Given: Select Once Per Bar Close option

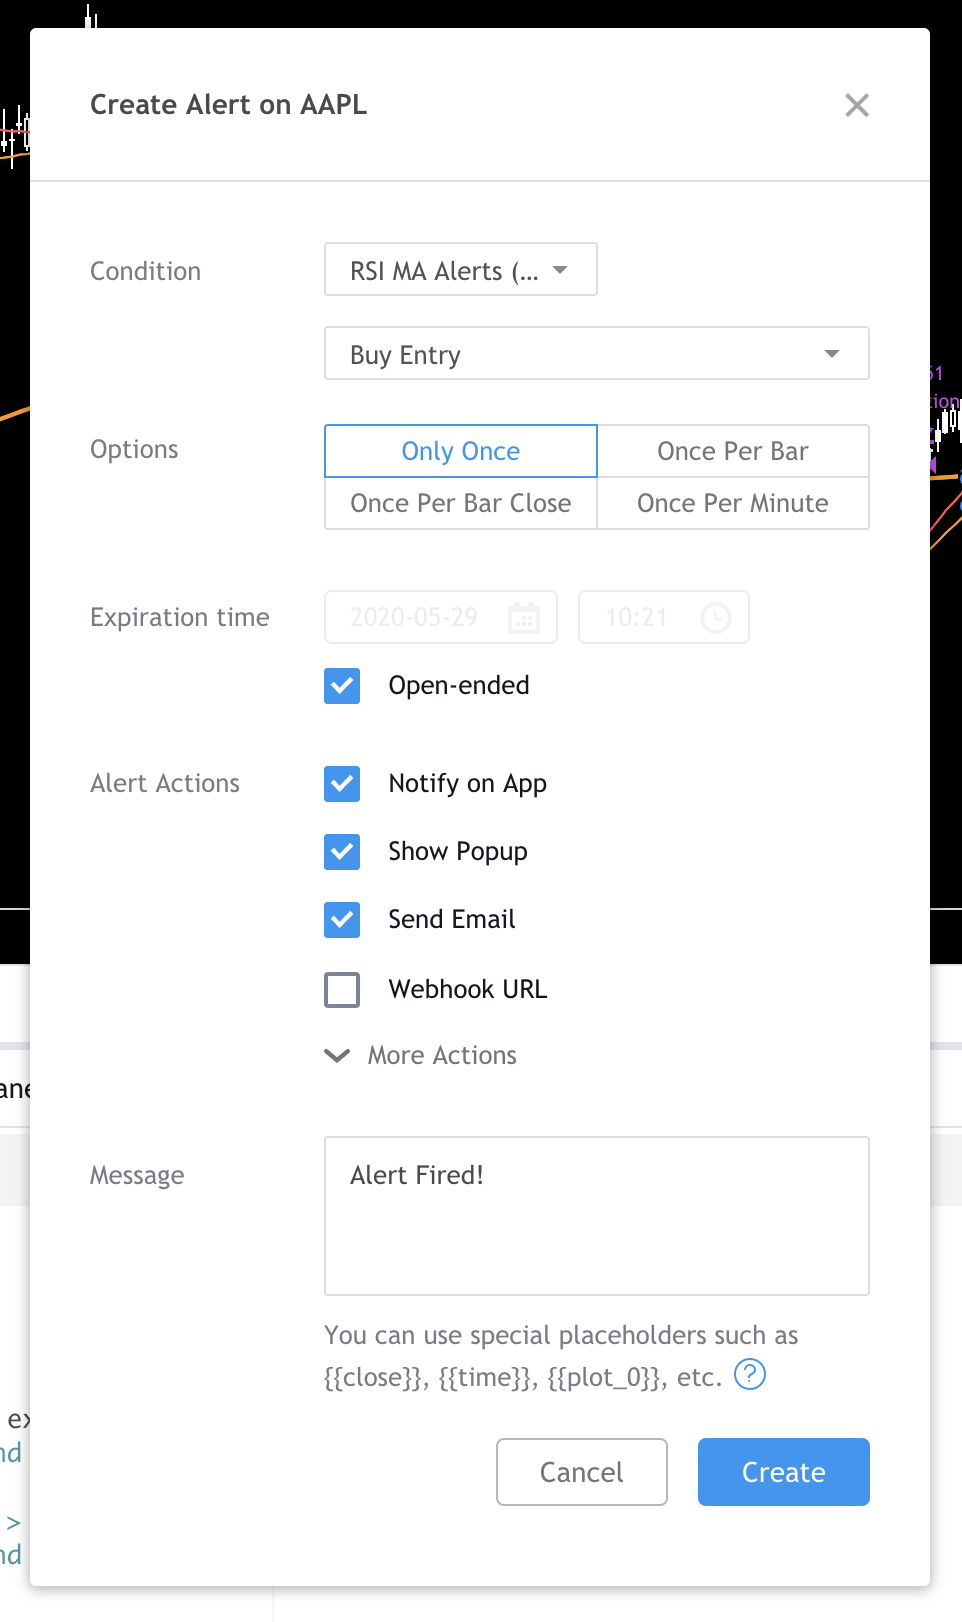Looking at the screenshot, I should point(461,503).
